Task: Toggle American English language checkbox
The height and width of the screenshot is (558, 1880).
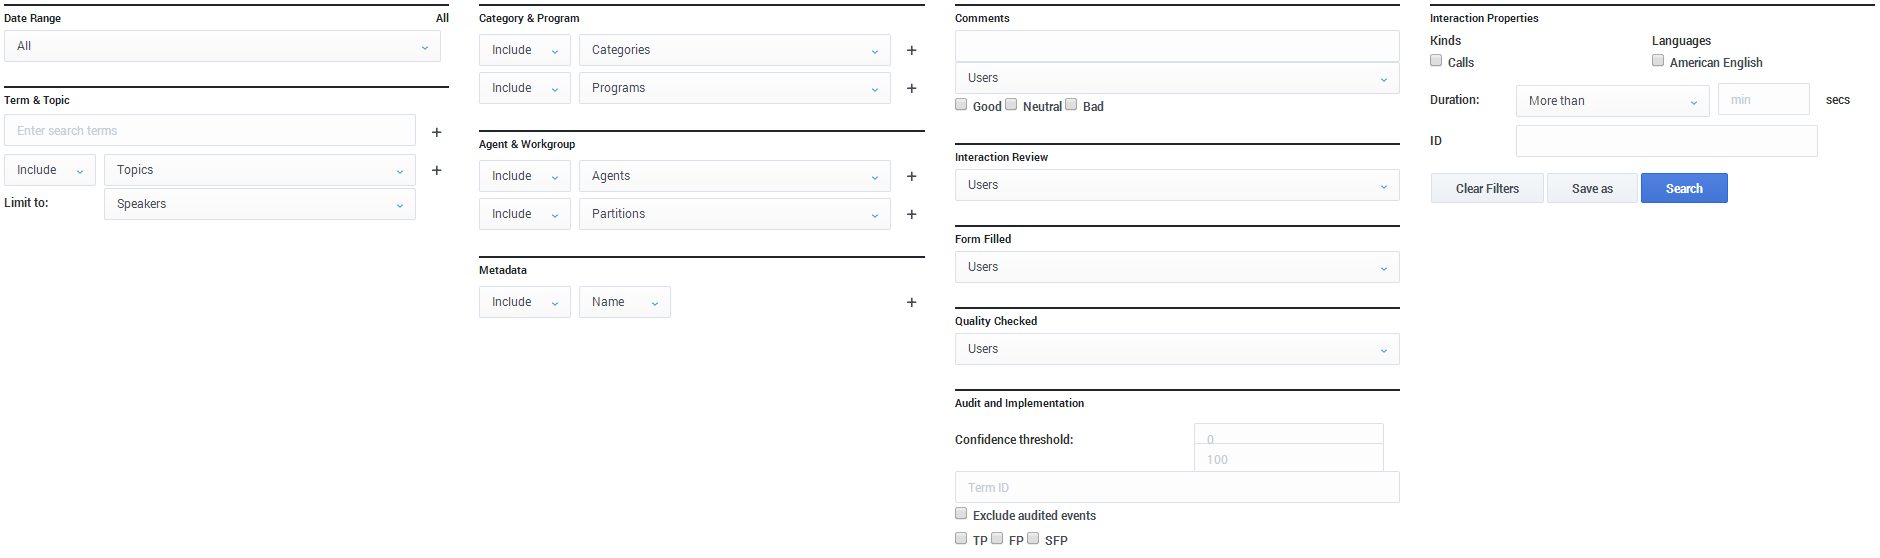Action: tap(1658, 61)
